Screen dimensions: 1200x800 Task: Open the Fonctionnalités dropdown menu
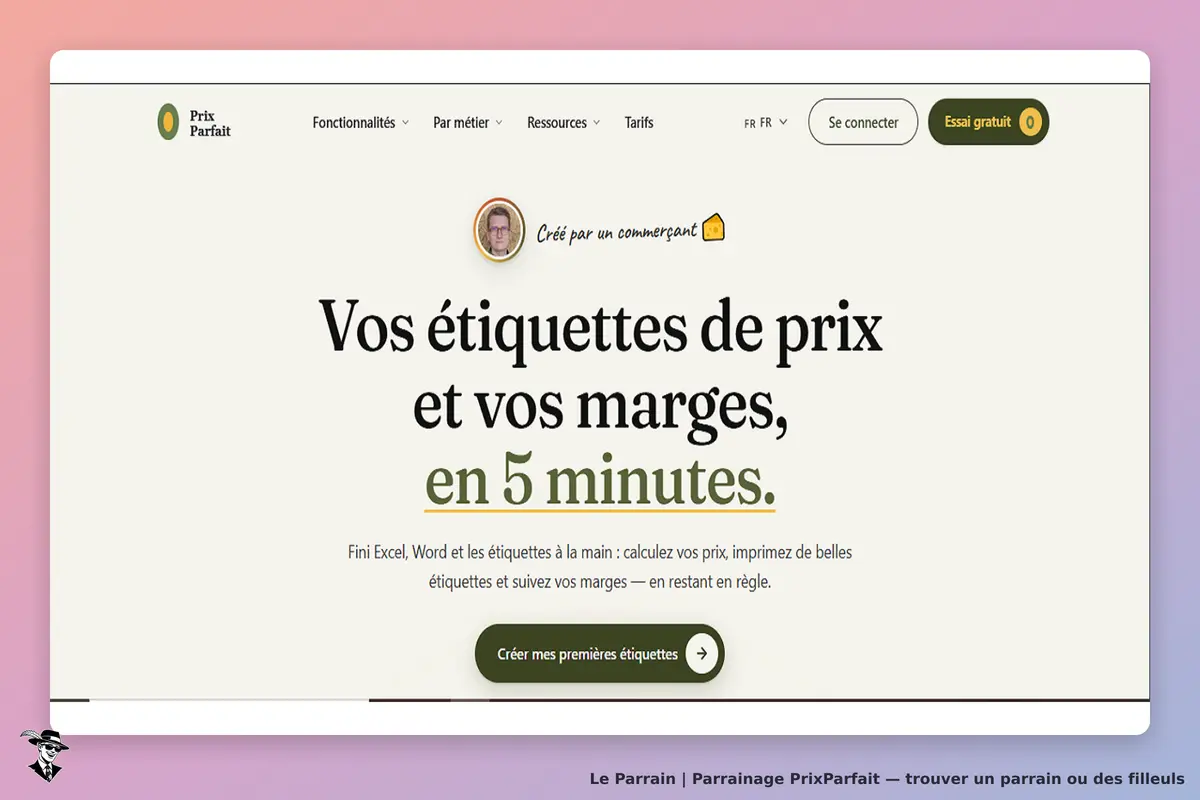tap(361, 122)
